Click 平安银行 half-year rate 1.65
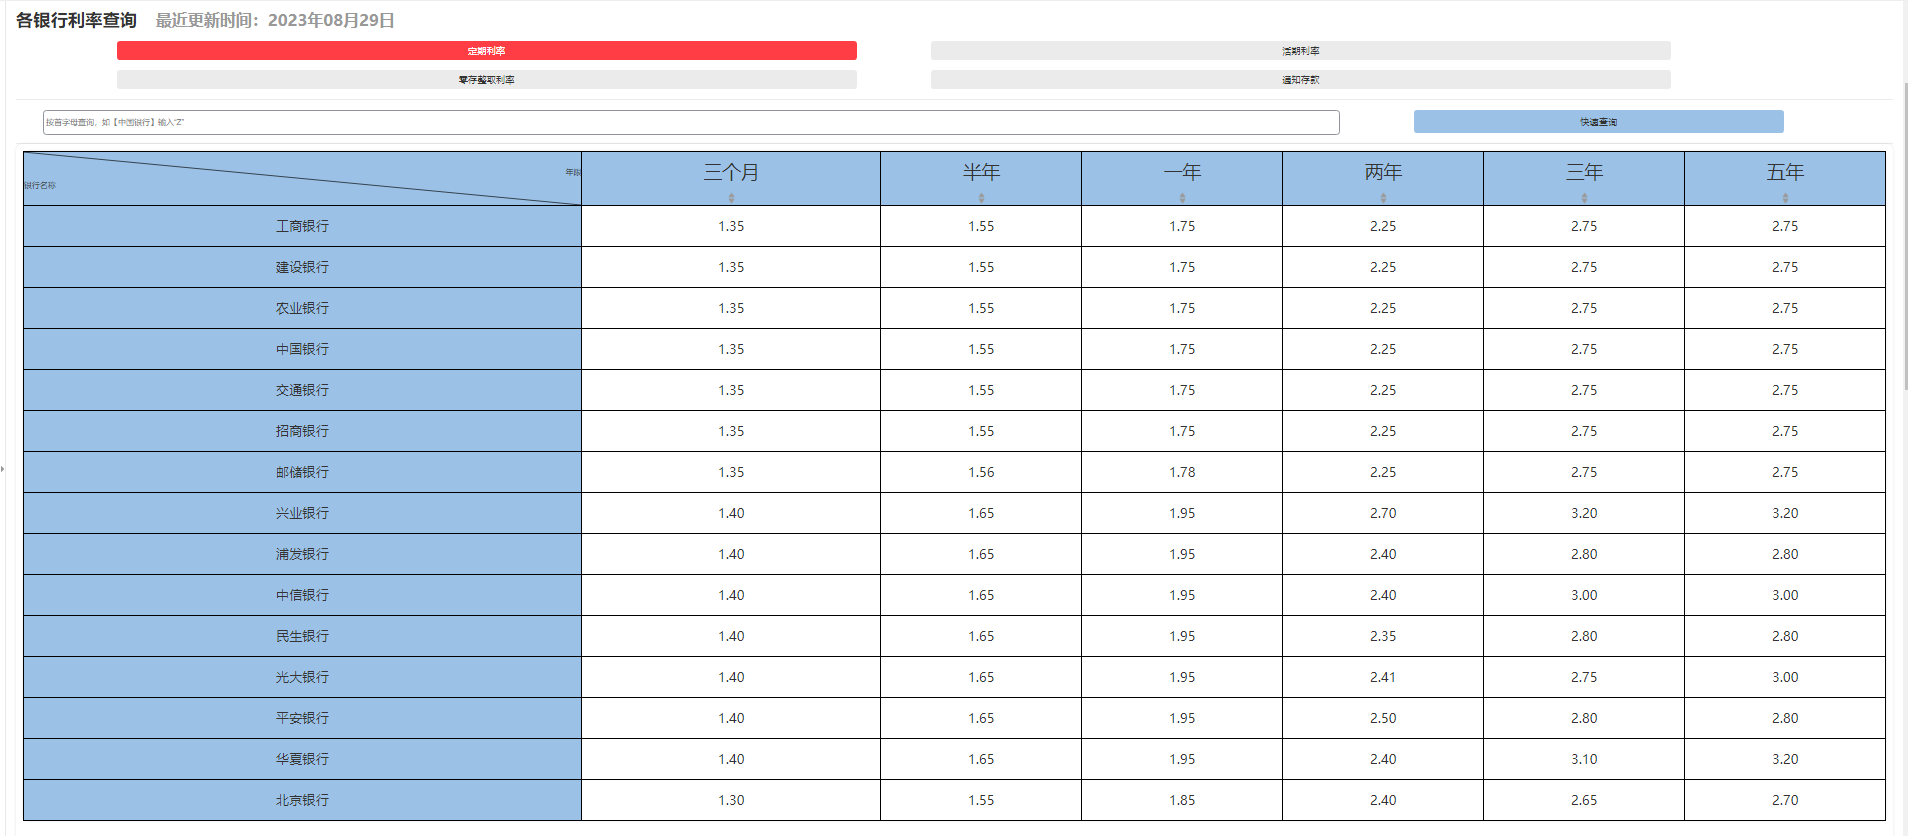 pyautogui.click(x=981, y=718)
